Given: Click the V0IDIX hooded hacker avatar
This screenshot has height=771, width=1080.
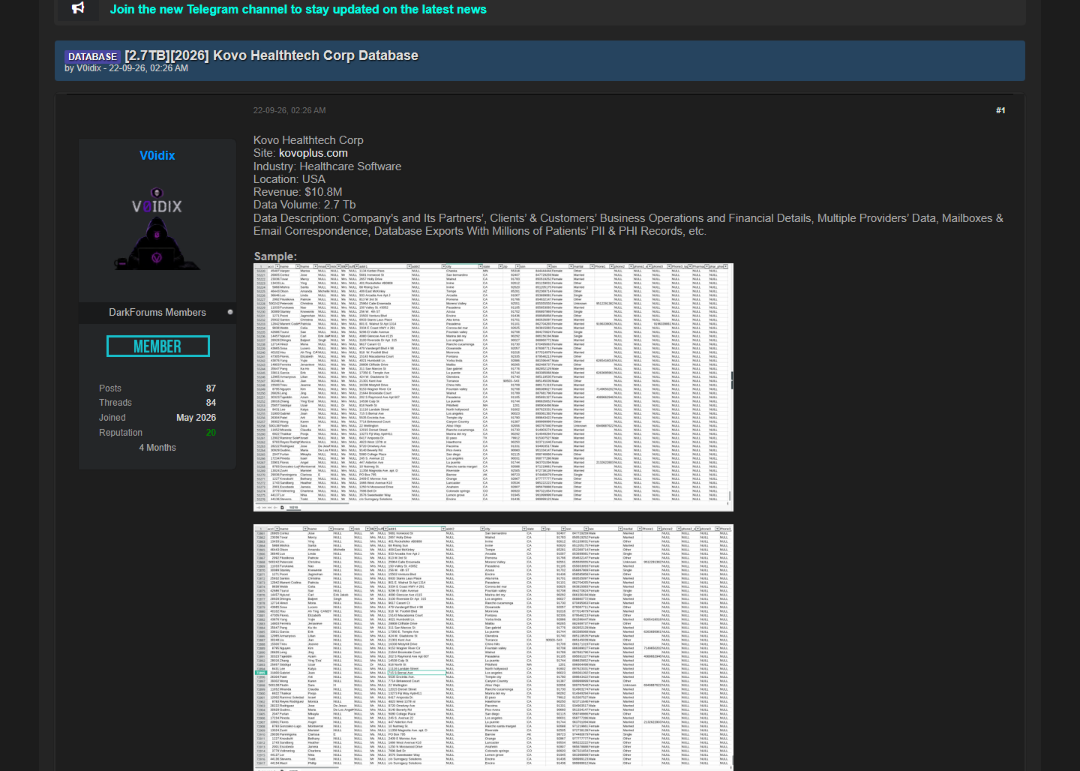Looking at the screenshot, I should coord(157,228).
